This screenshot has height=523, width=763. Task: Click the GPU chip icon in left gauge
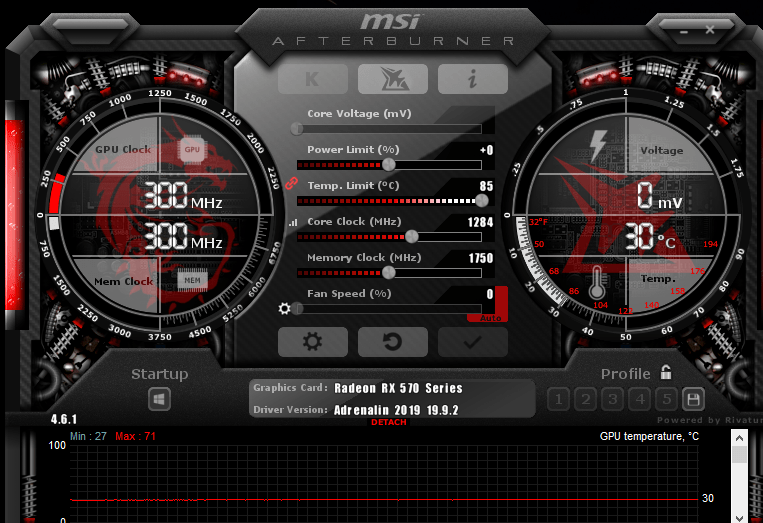[x=192, y=149]
